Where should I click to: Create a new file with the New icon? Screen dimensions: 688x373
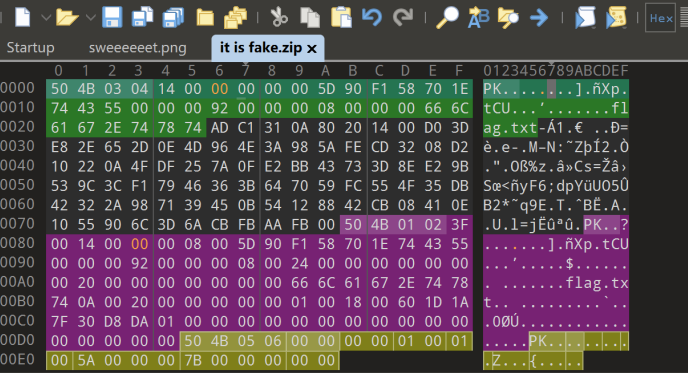(23, 18)
